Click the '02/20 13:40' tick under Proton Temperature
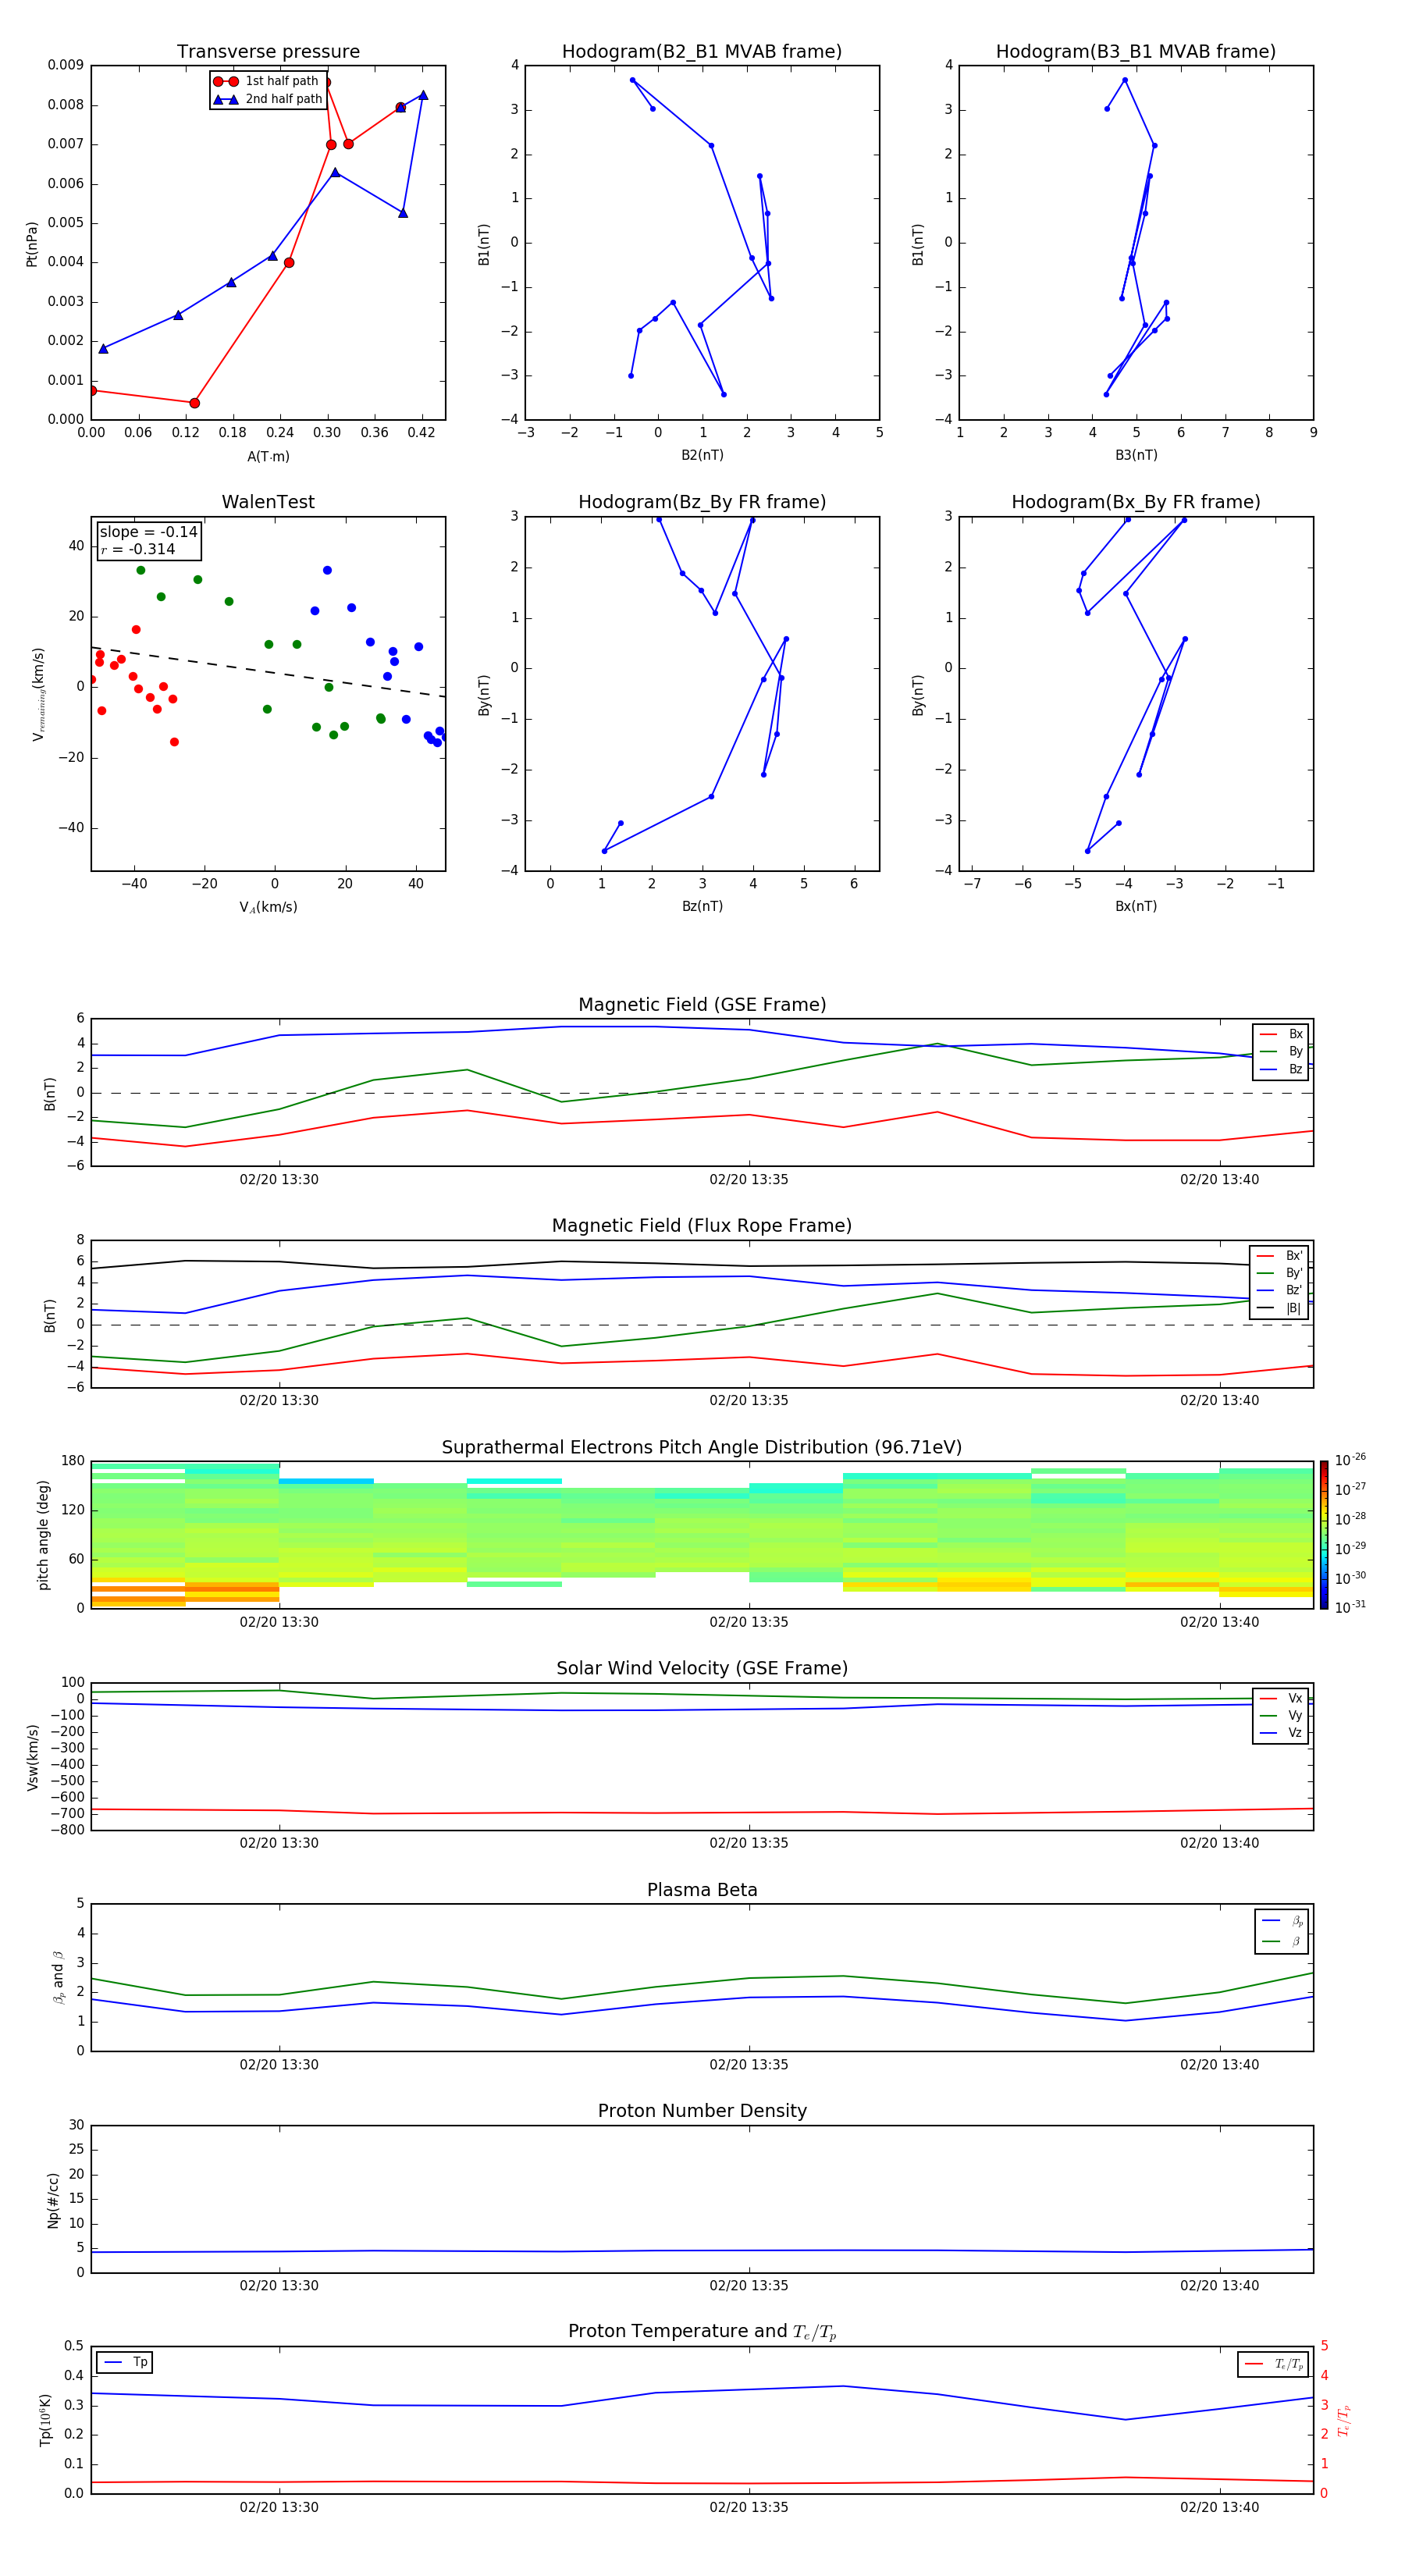The image size is (1405, 2576). point(1219,2507)
